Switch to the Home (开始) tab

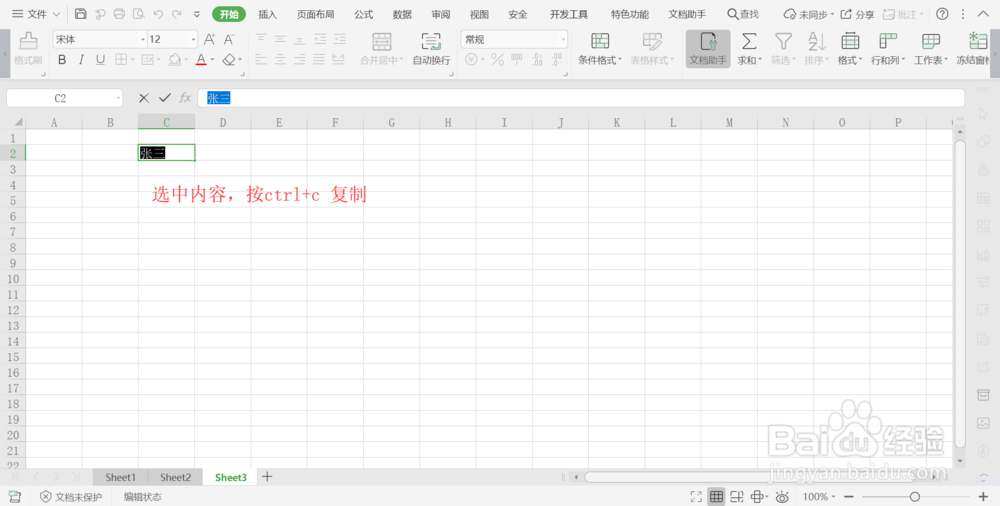coord(229,14)
